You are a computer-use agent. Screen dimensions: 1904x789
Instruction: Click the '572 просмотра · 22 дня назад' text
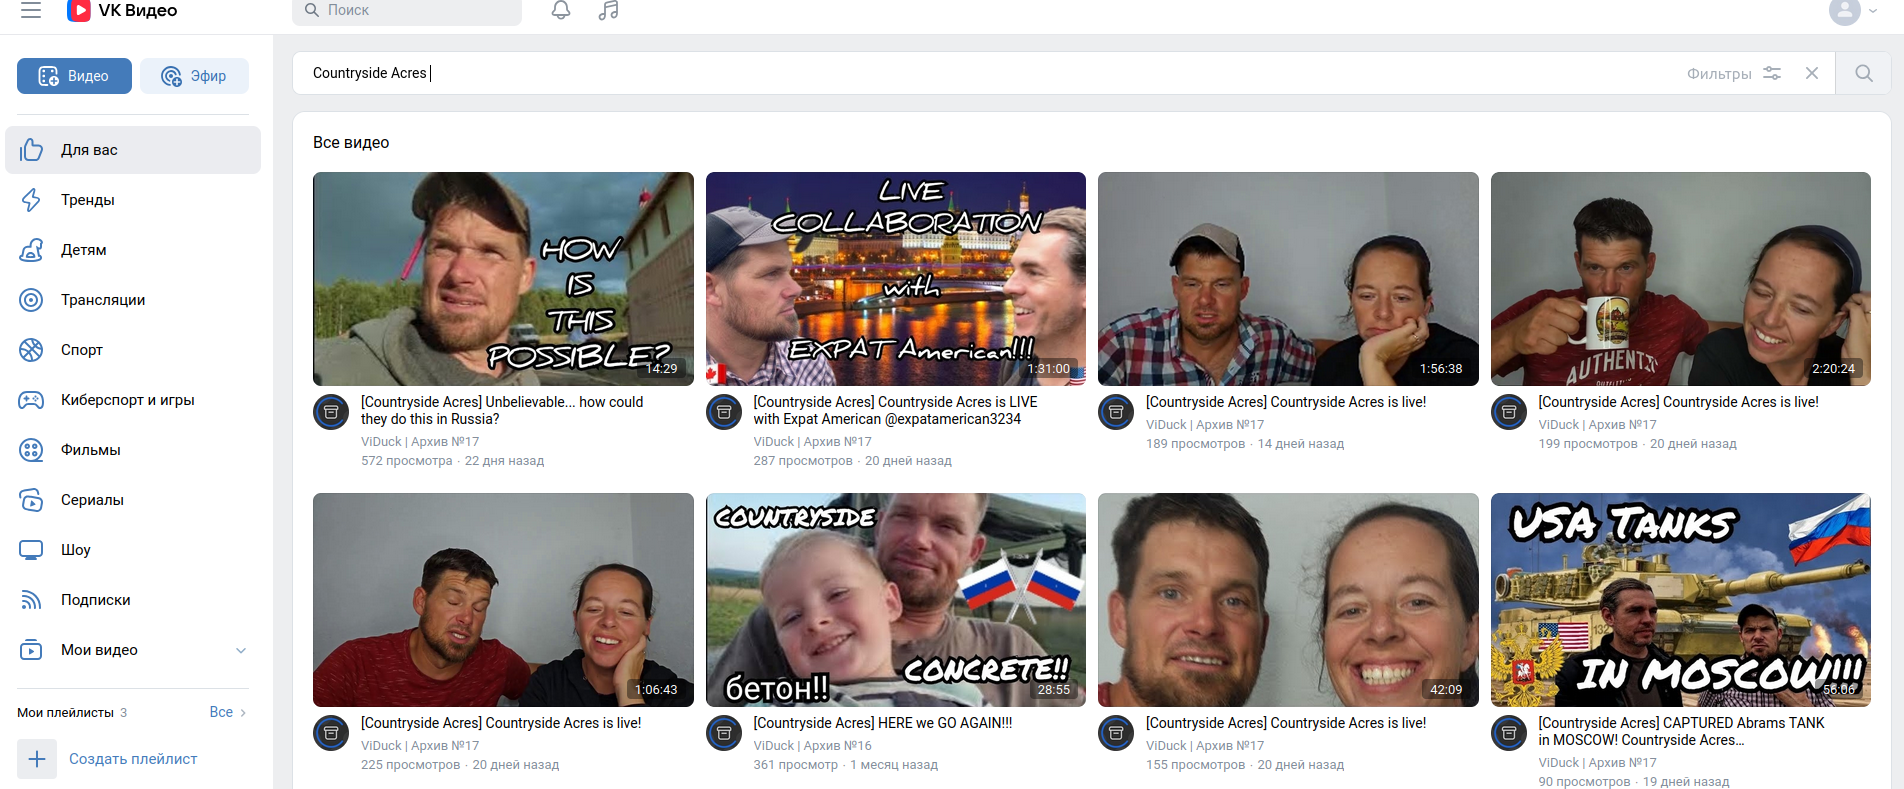click(x=452, y=461)
